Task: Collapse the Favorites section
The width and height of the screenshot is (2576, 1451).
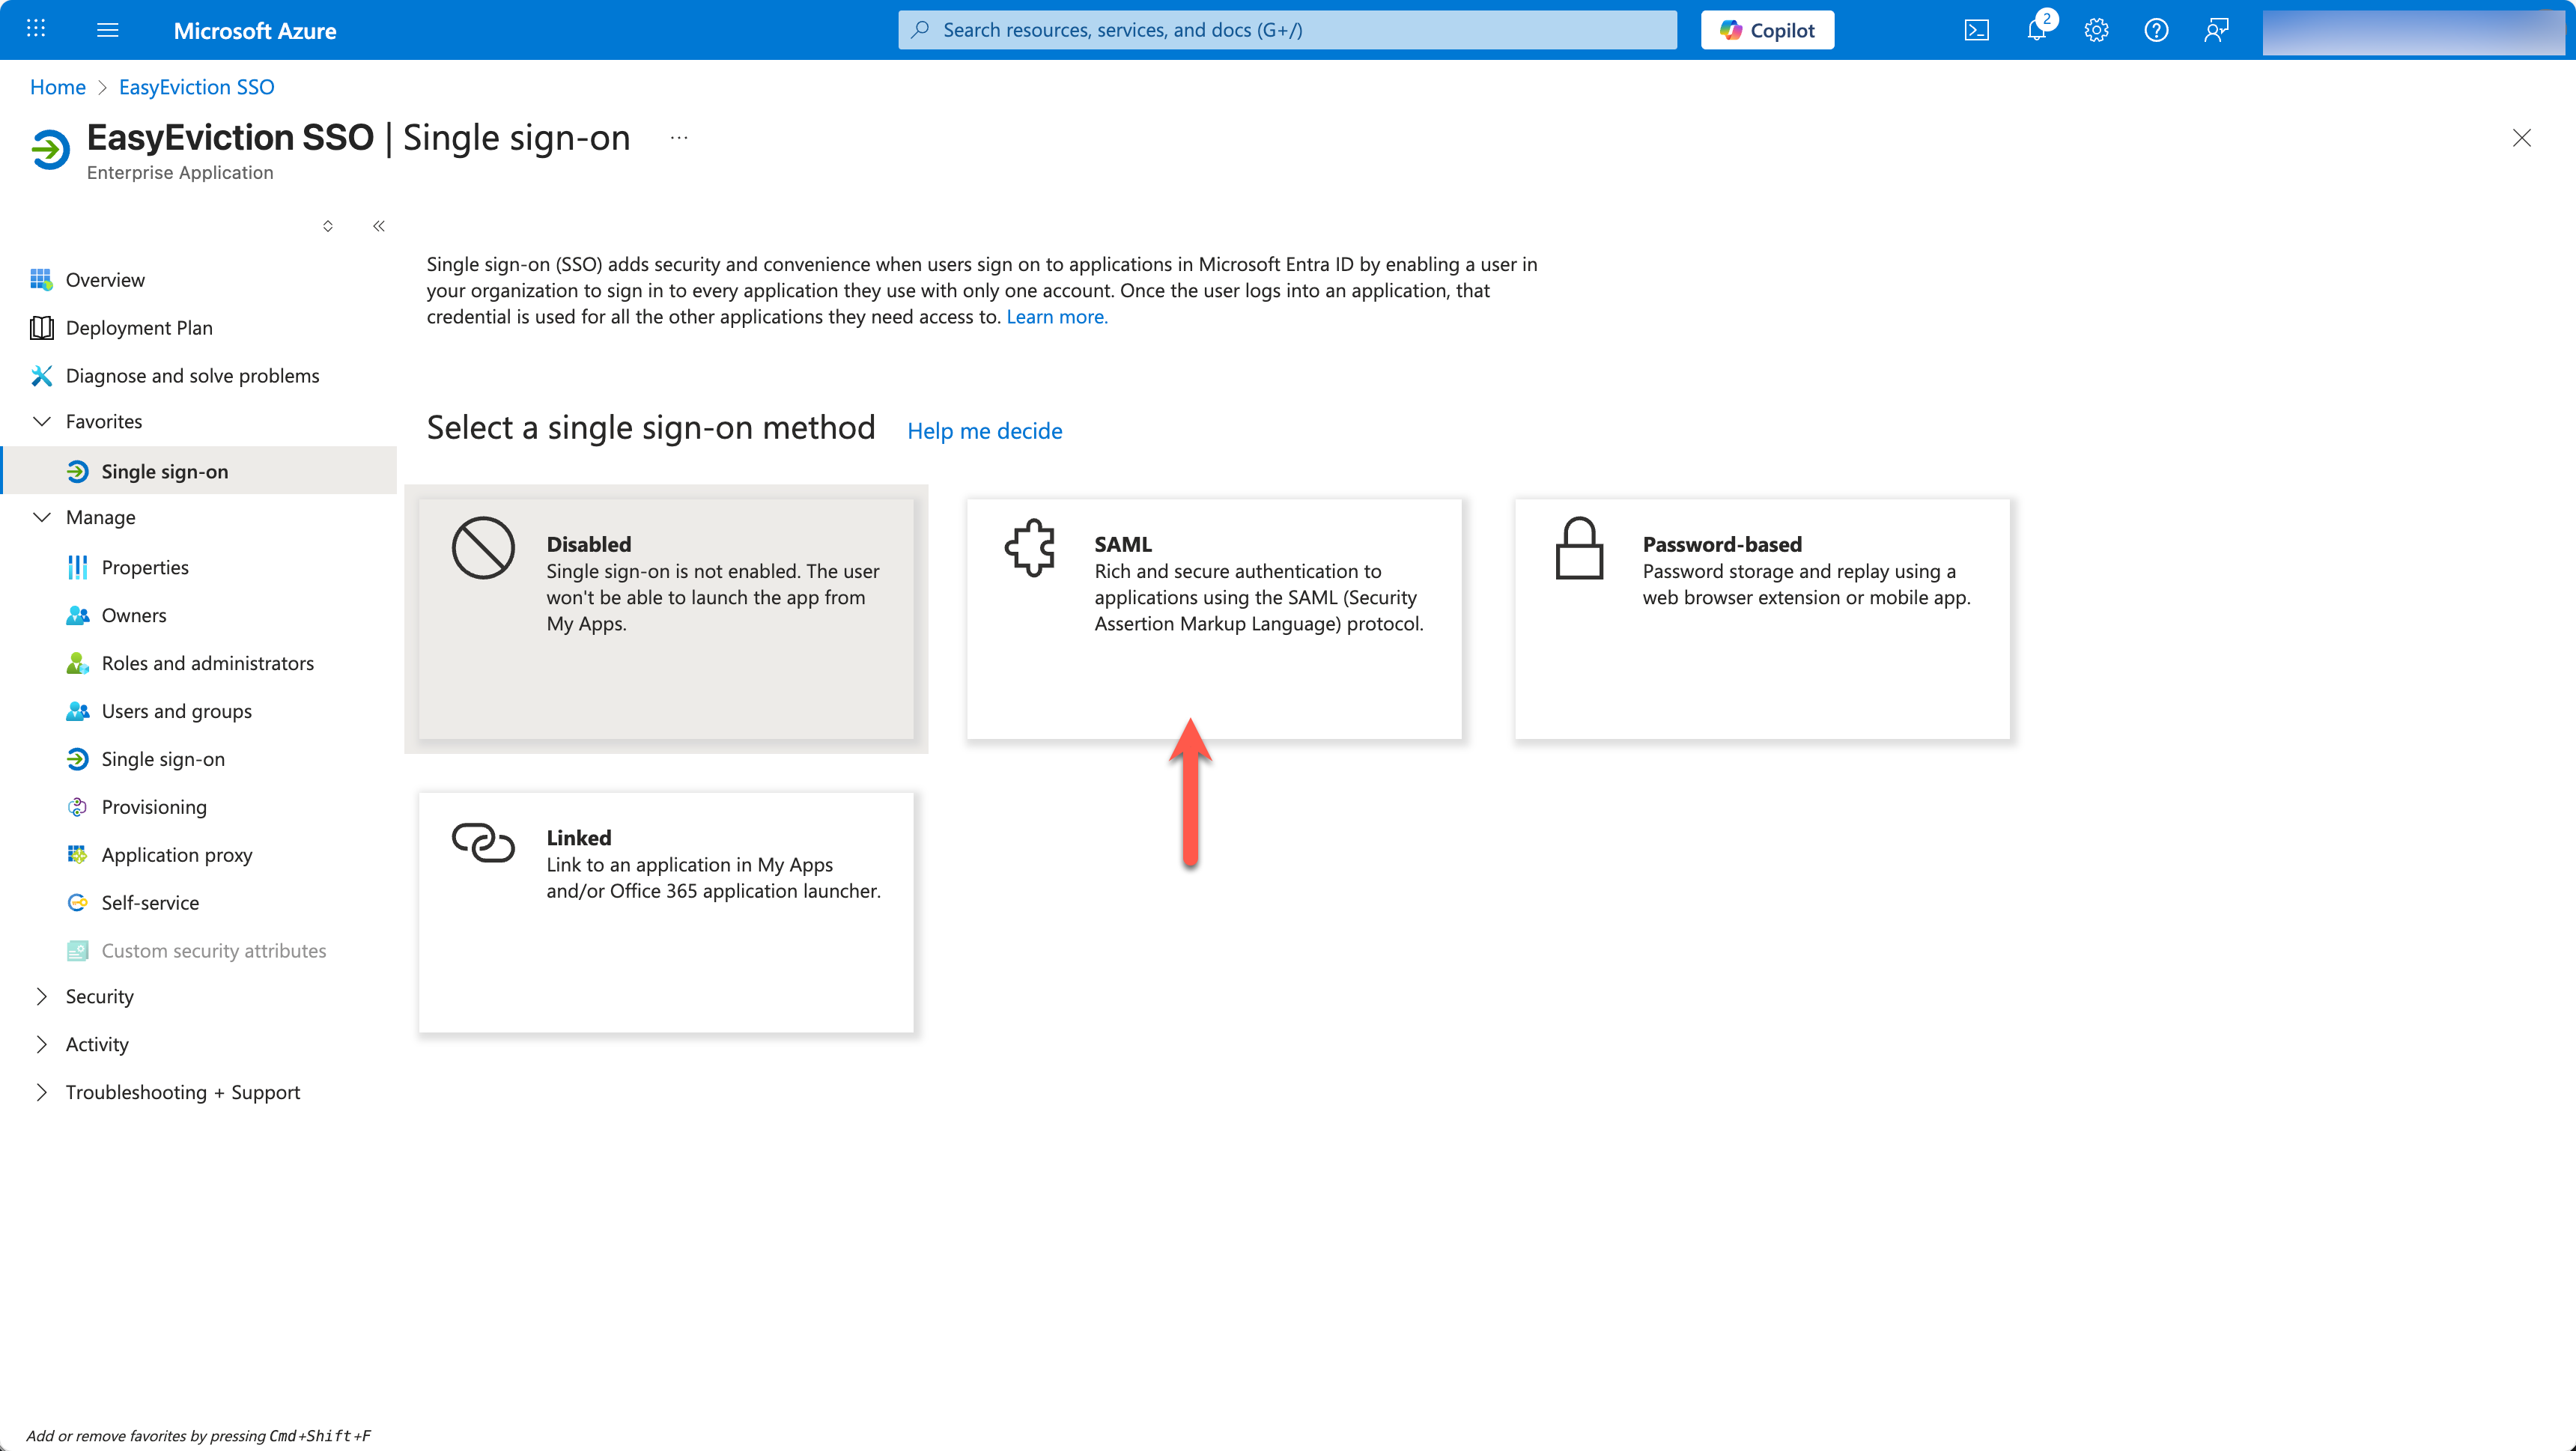Action: [x=42, y=421]
